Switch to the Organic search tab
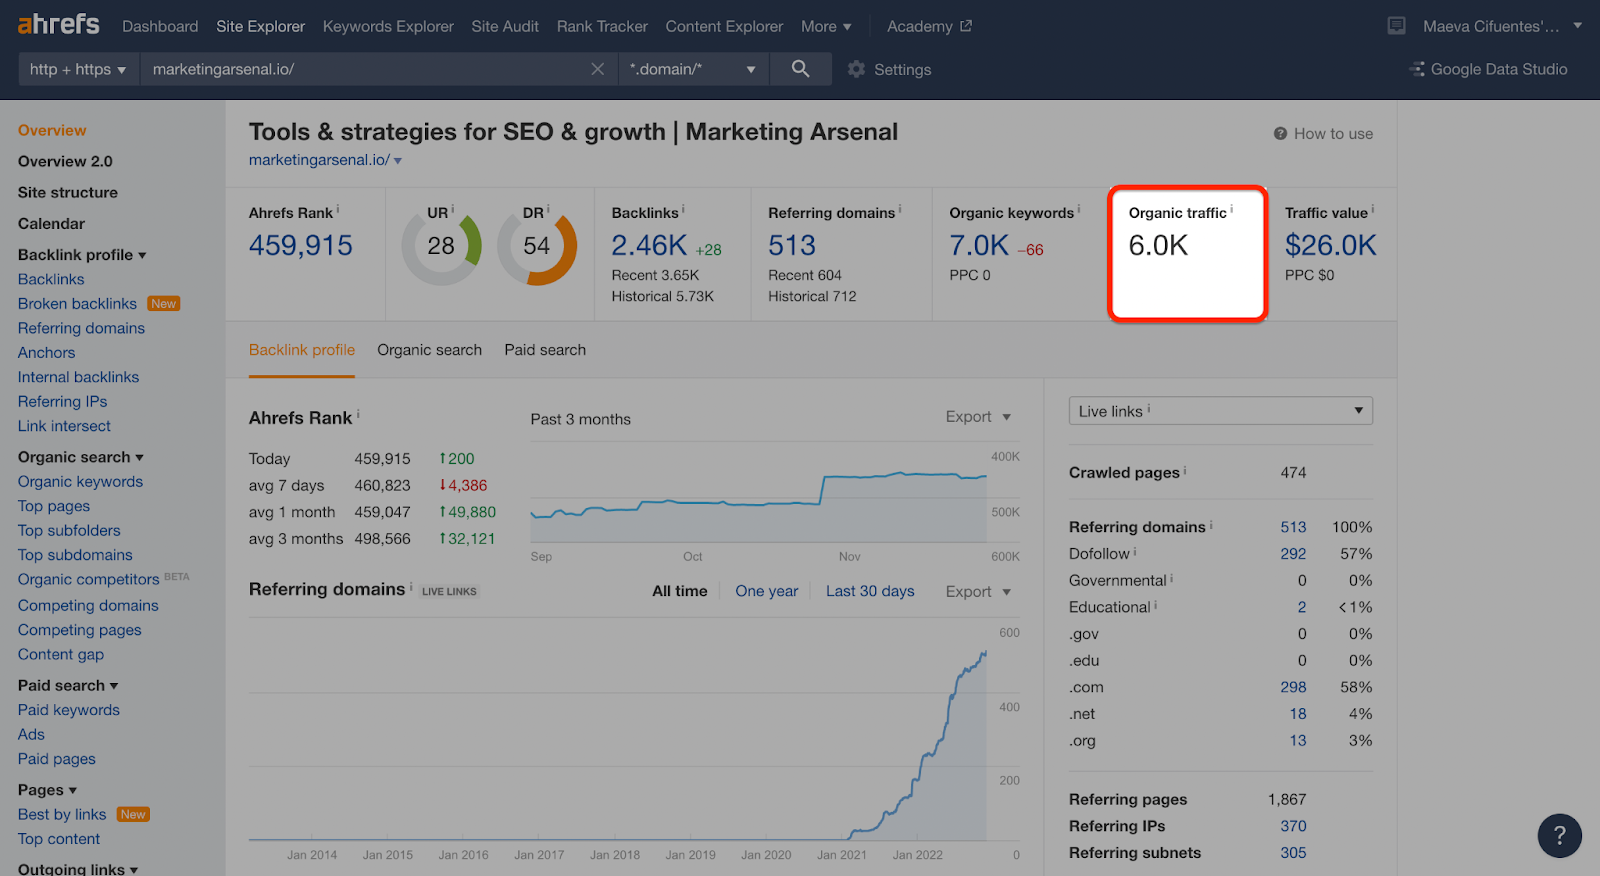This screenshot has width=1600, height=876. [x=429, y=350]
